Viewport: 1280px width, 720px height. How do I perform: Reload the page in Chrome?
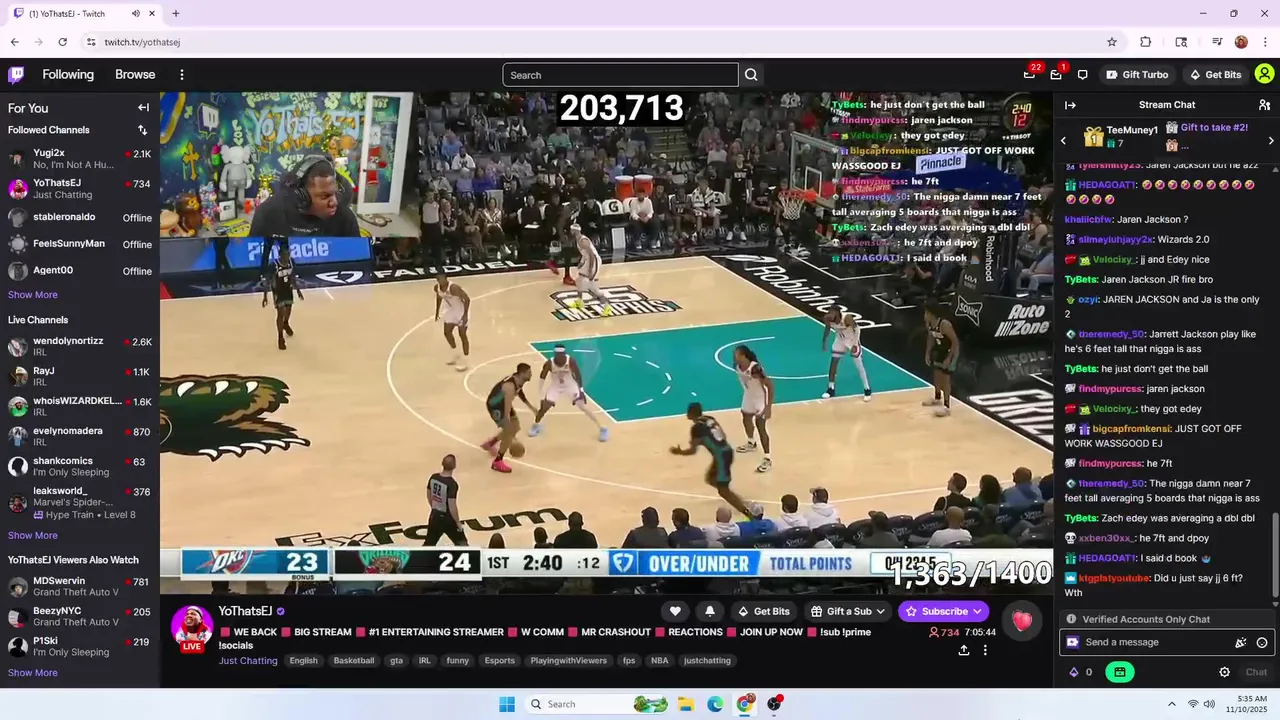pos(62,42)
